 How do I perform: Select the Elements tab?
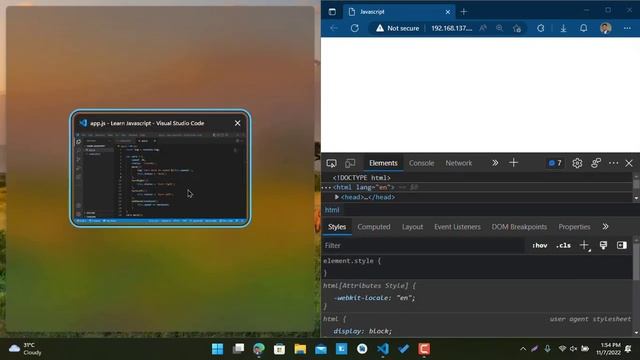pos(383,163)
